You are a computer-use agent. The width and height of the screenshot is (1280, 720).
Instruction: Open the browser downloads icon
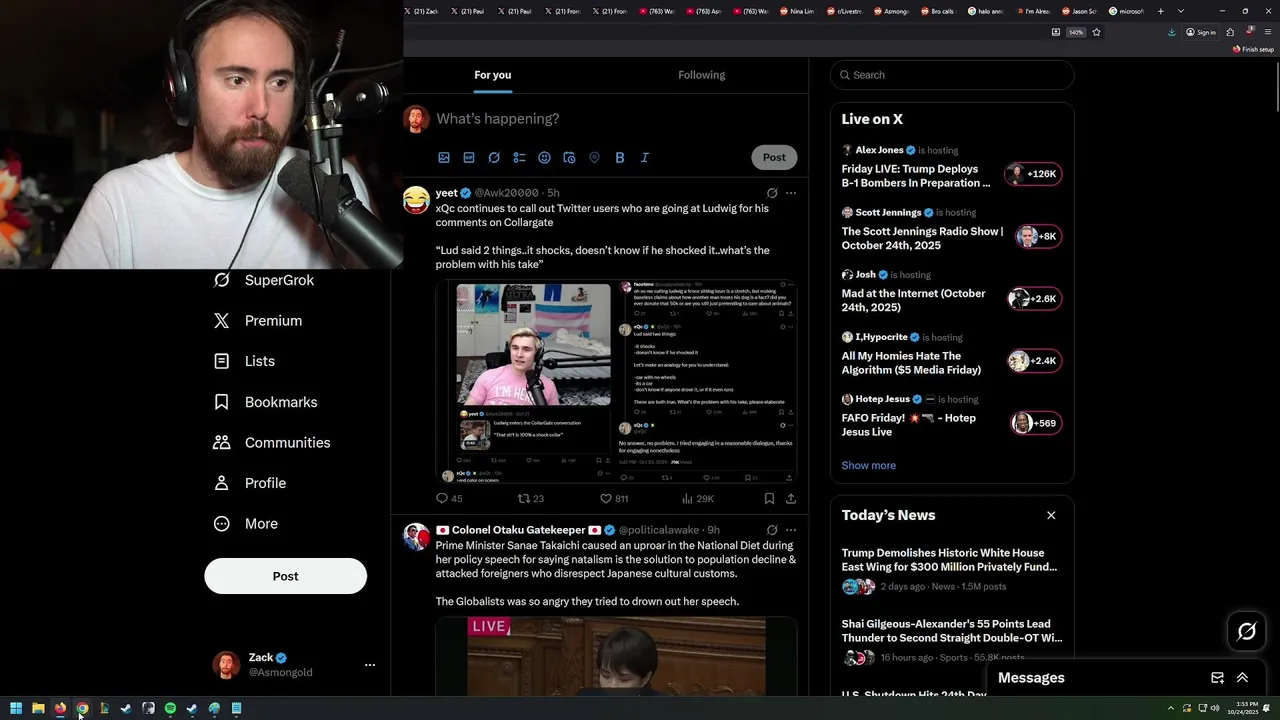[1171, 32]
